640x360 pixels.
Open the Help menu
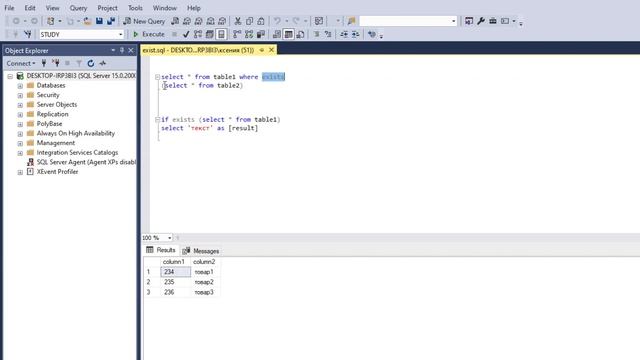click(193, 8)
